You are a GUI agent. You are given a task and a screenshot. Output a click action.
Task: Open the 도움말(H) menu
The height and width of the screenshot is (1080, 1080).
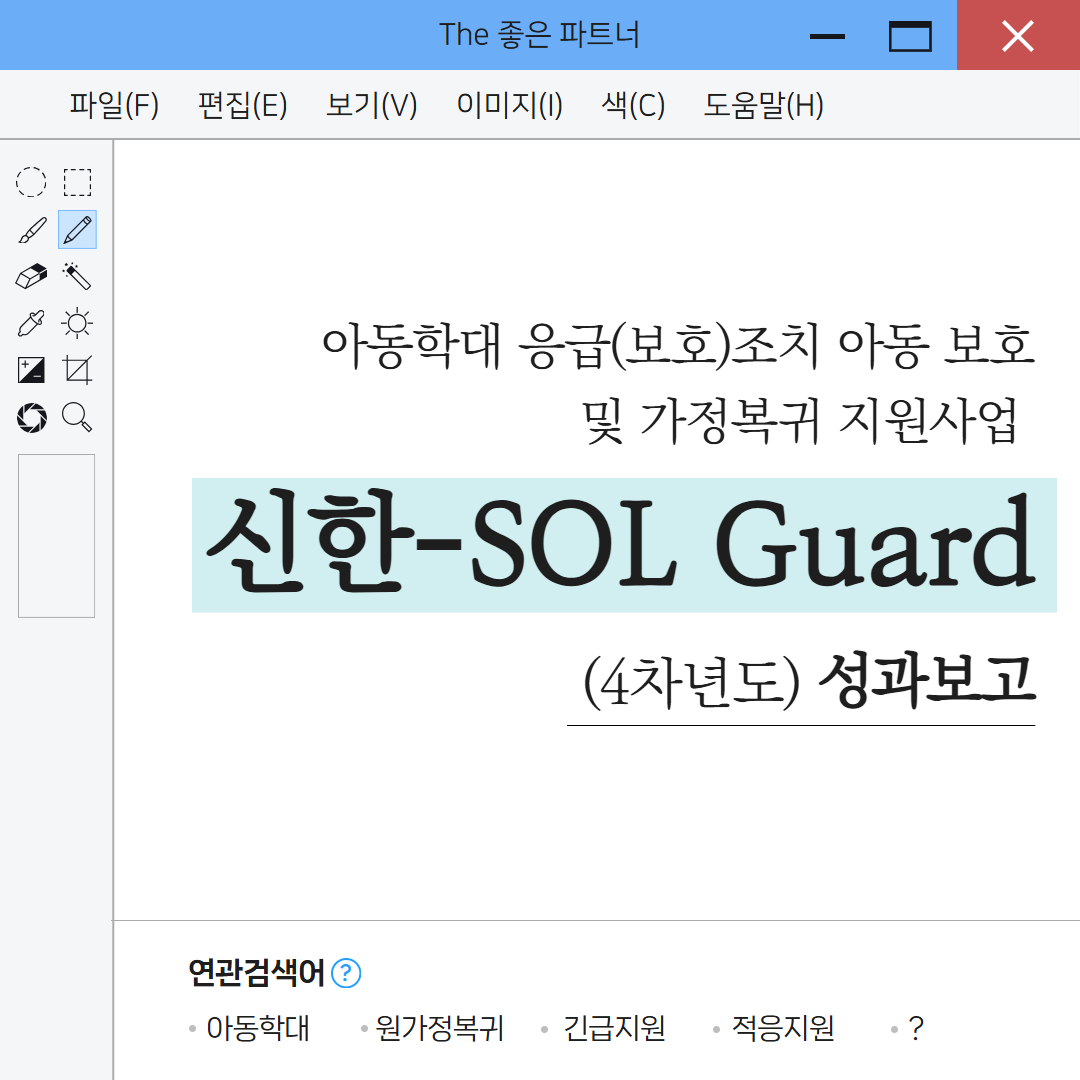click(x=763, y=105)
